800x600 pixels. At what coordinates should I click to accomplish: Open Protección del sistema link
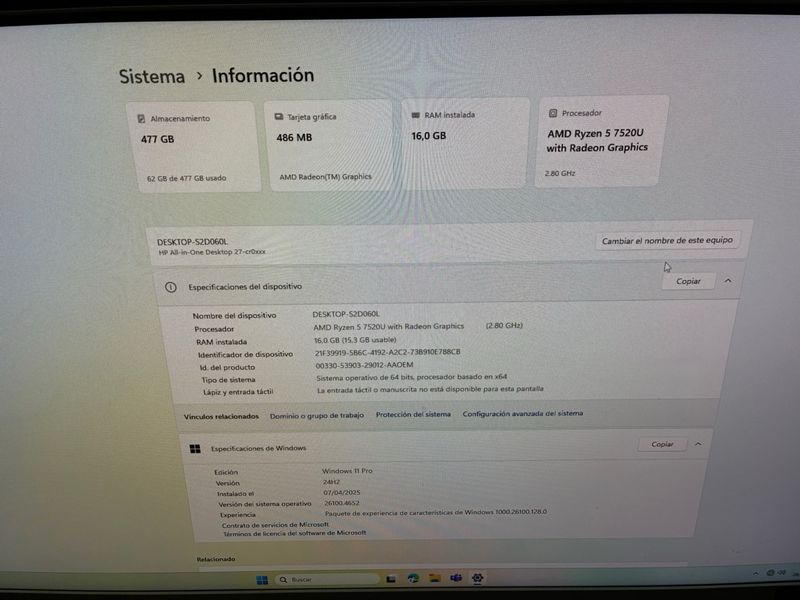pos(413,414)
